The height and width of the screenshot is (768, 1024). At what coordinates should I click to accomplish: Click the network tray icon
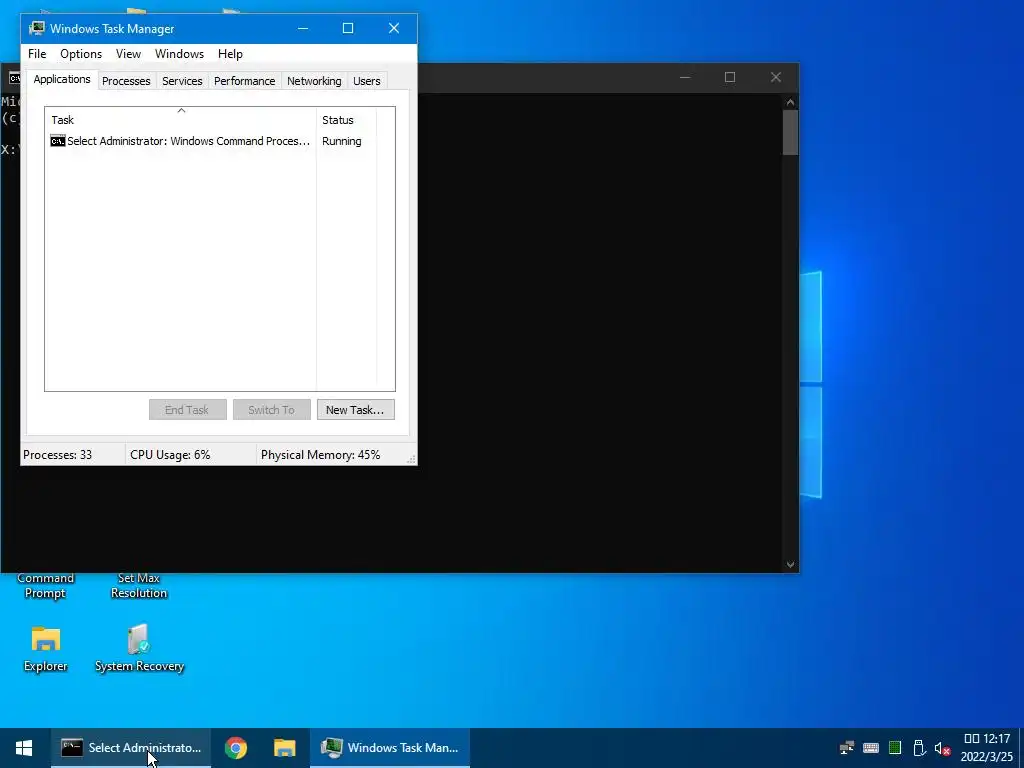click(x=846, y=748)
